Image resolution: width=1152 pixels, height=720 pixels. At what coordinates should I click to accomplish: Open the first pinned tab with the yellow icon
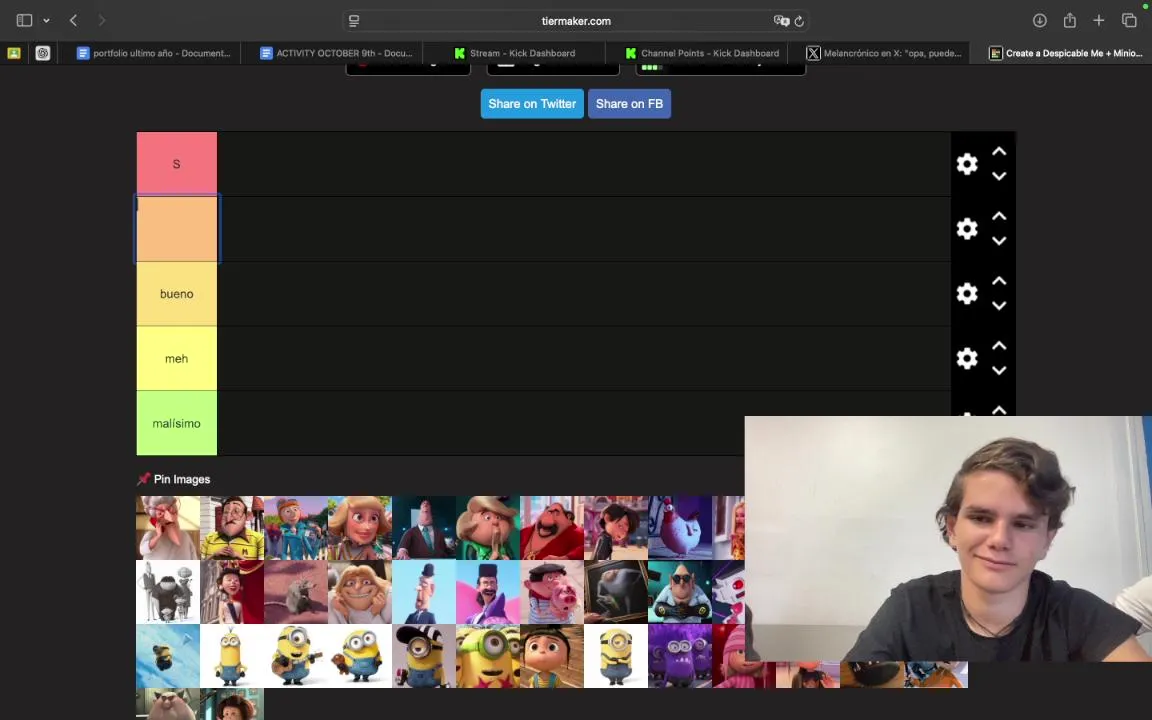click(14, 53)
